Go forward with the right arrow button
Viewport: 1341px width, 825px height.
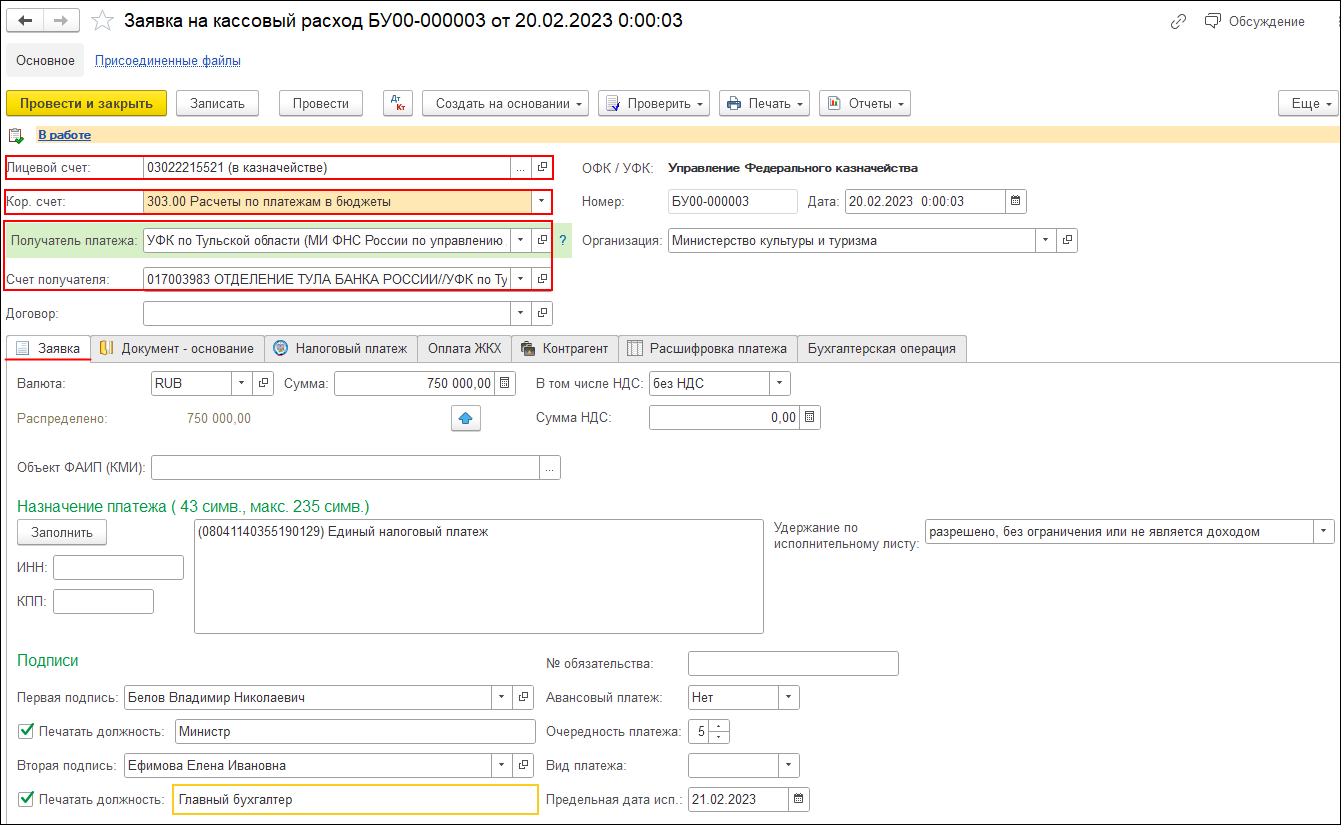(61, 21)
